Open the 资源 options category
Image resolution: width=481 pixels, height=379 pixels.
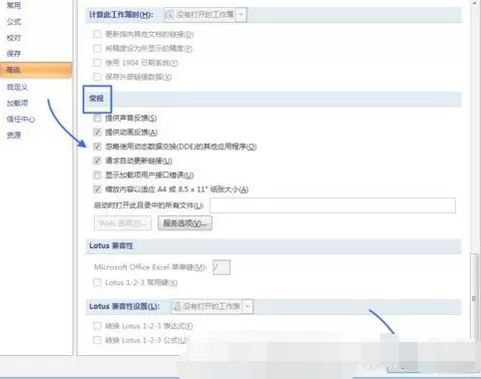[x=14, y=135]
